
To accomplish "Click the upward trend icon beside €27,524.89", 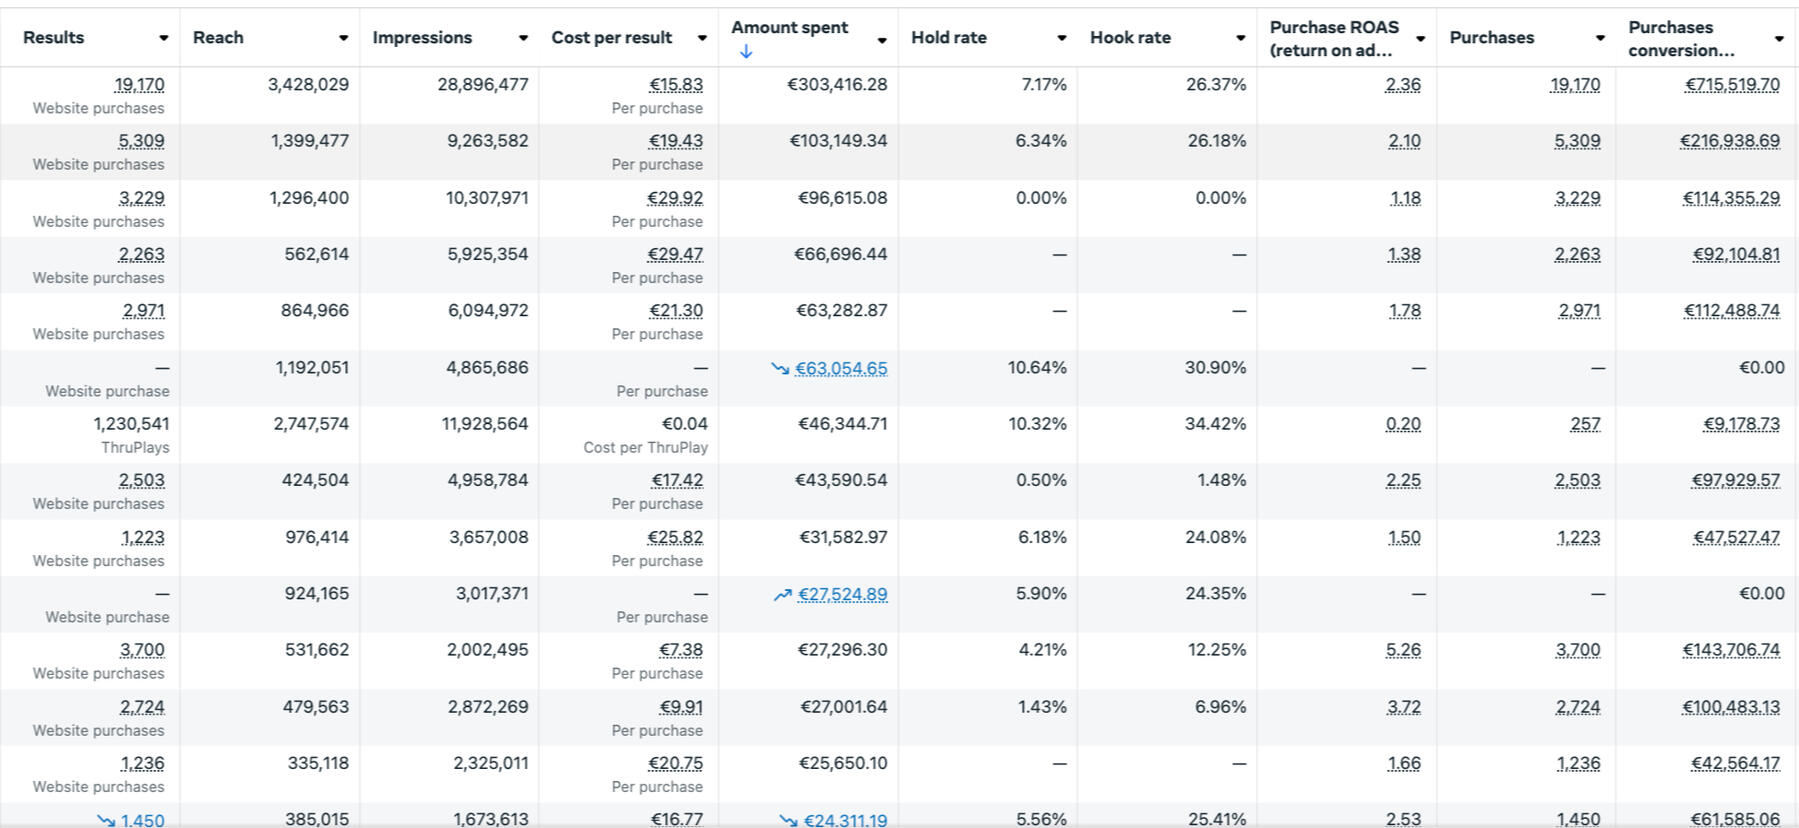I will [782, 595].
